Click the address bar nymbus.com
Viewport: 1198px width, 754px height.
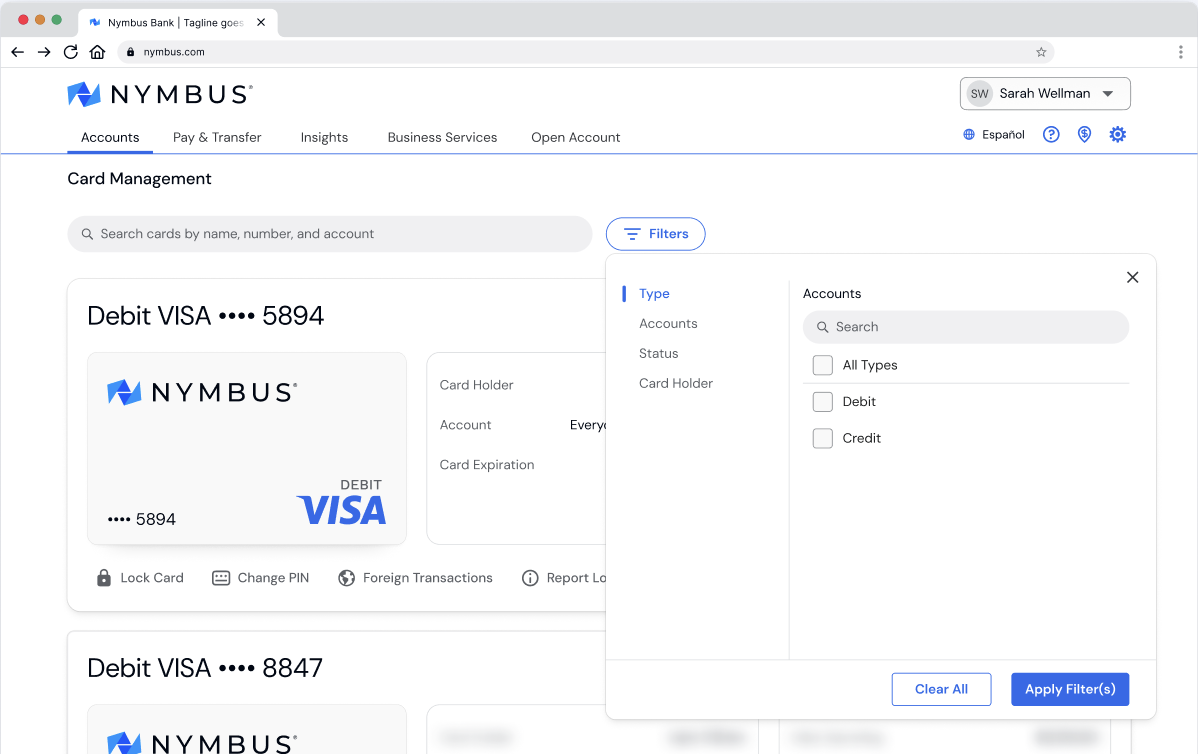585,52
